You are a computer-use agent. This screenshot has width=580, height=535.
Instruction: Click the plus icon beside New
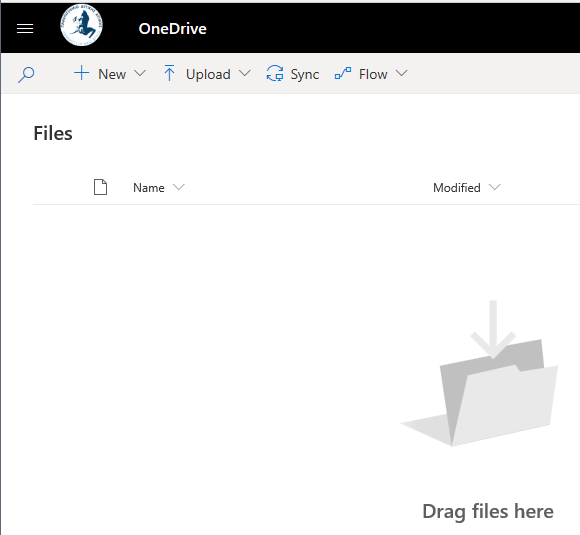(x=81, y=73)
